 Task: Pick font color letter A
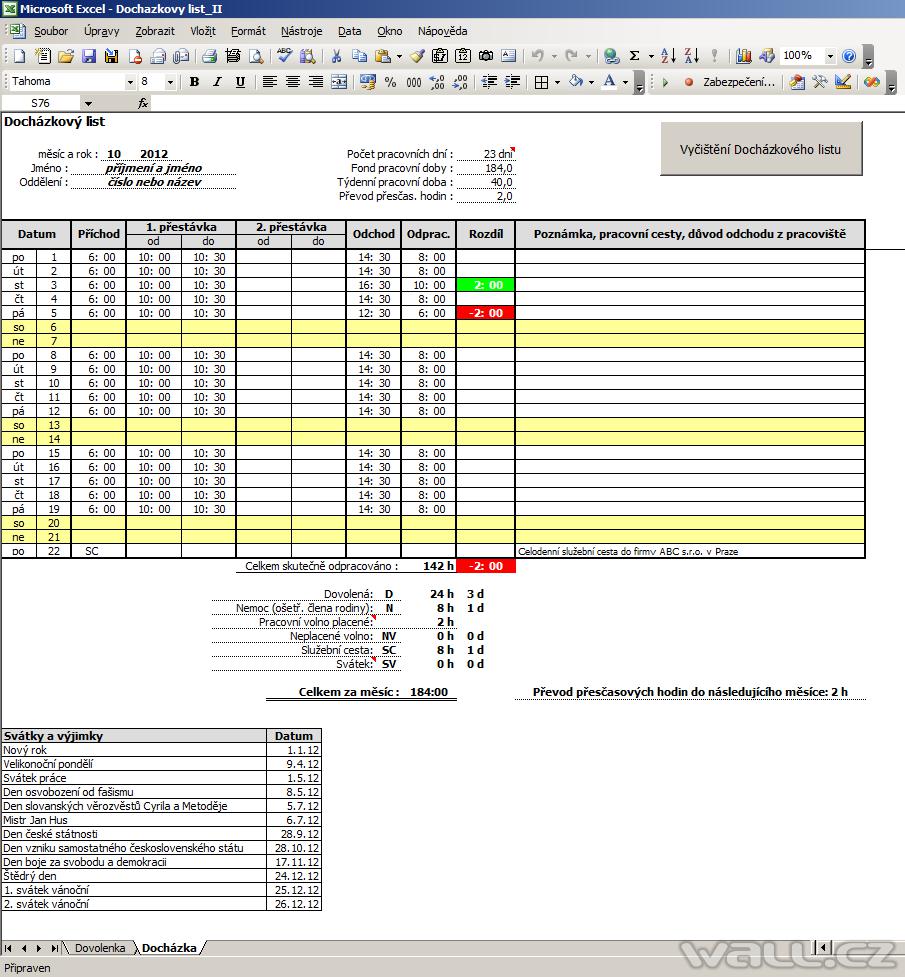coord(610,82)
